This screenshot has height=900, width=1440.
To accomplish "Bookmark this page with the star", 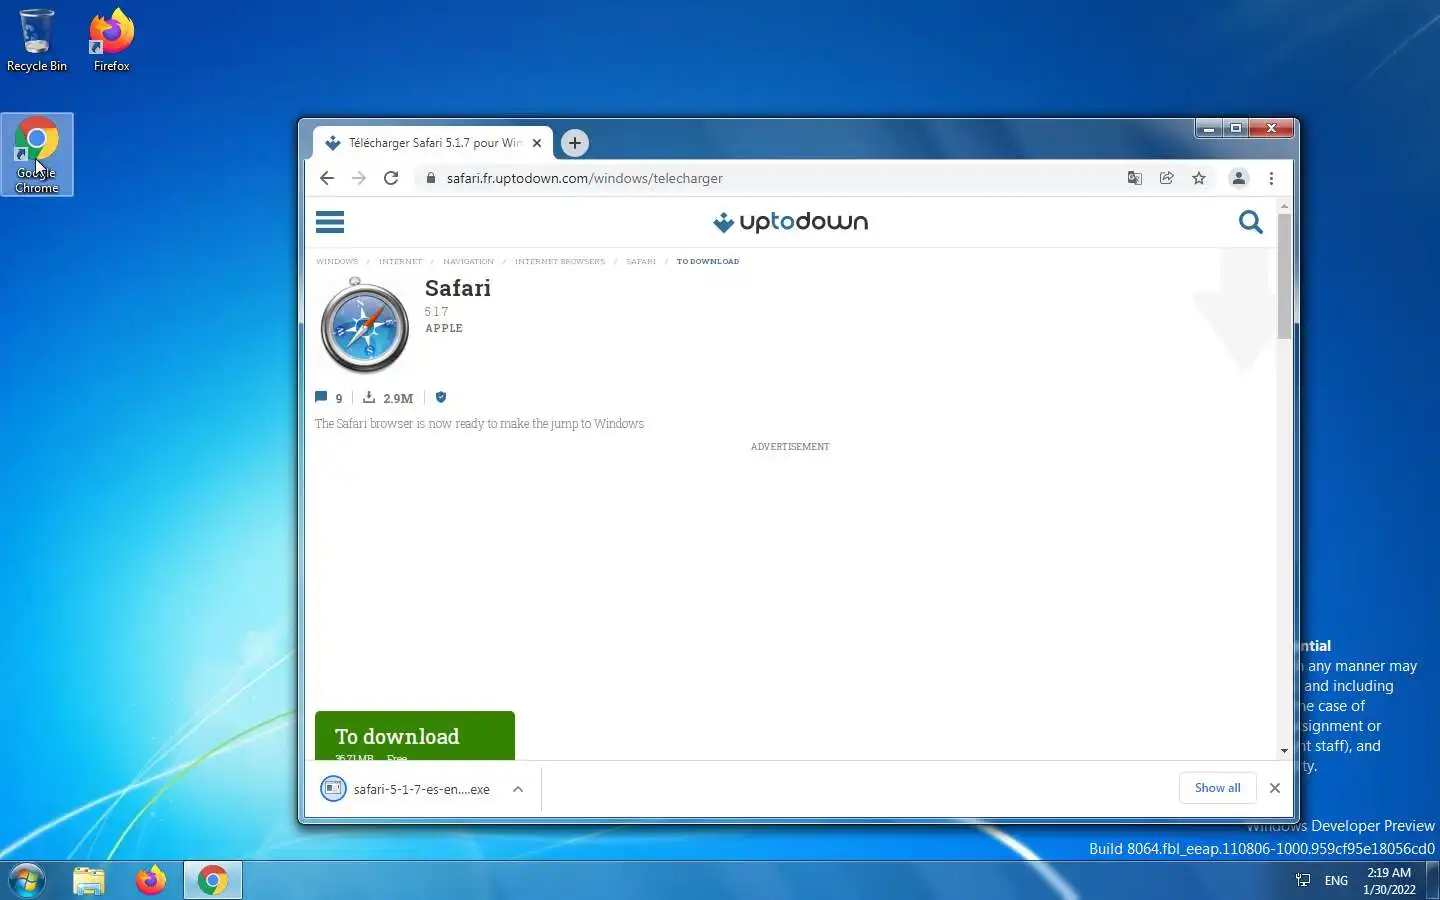I will (1199, 178).
